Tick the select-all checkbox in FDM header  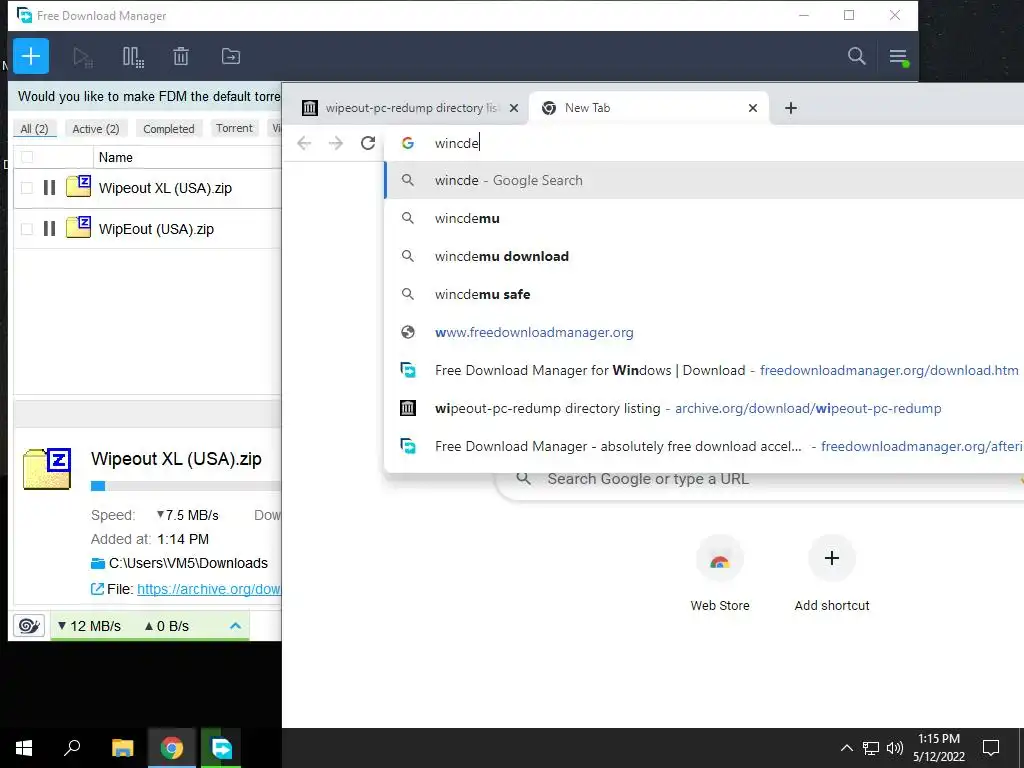[x=27, y=157]
